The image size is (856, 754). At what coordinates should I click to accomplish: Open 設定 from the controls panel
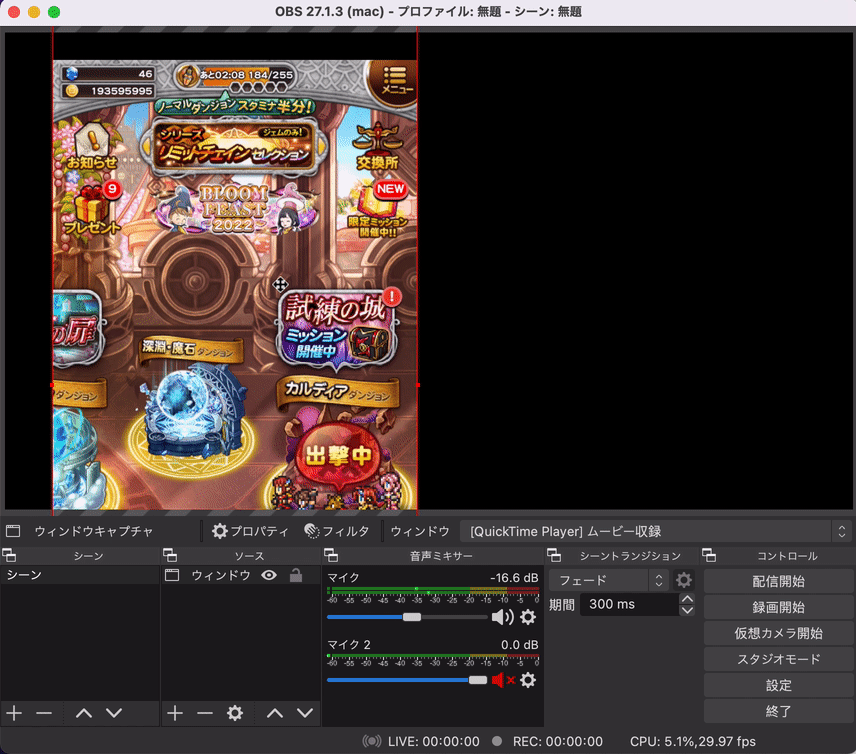click(x=778, y=685)
